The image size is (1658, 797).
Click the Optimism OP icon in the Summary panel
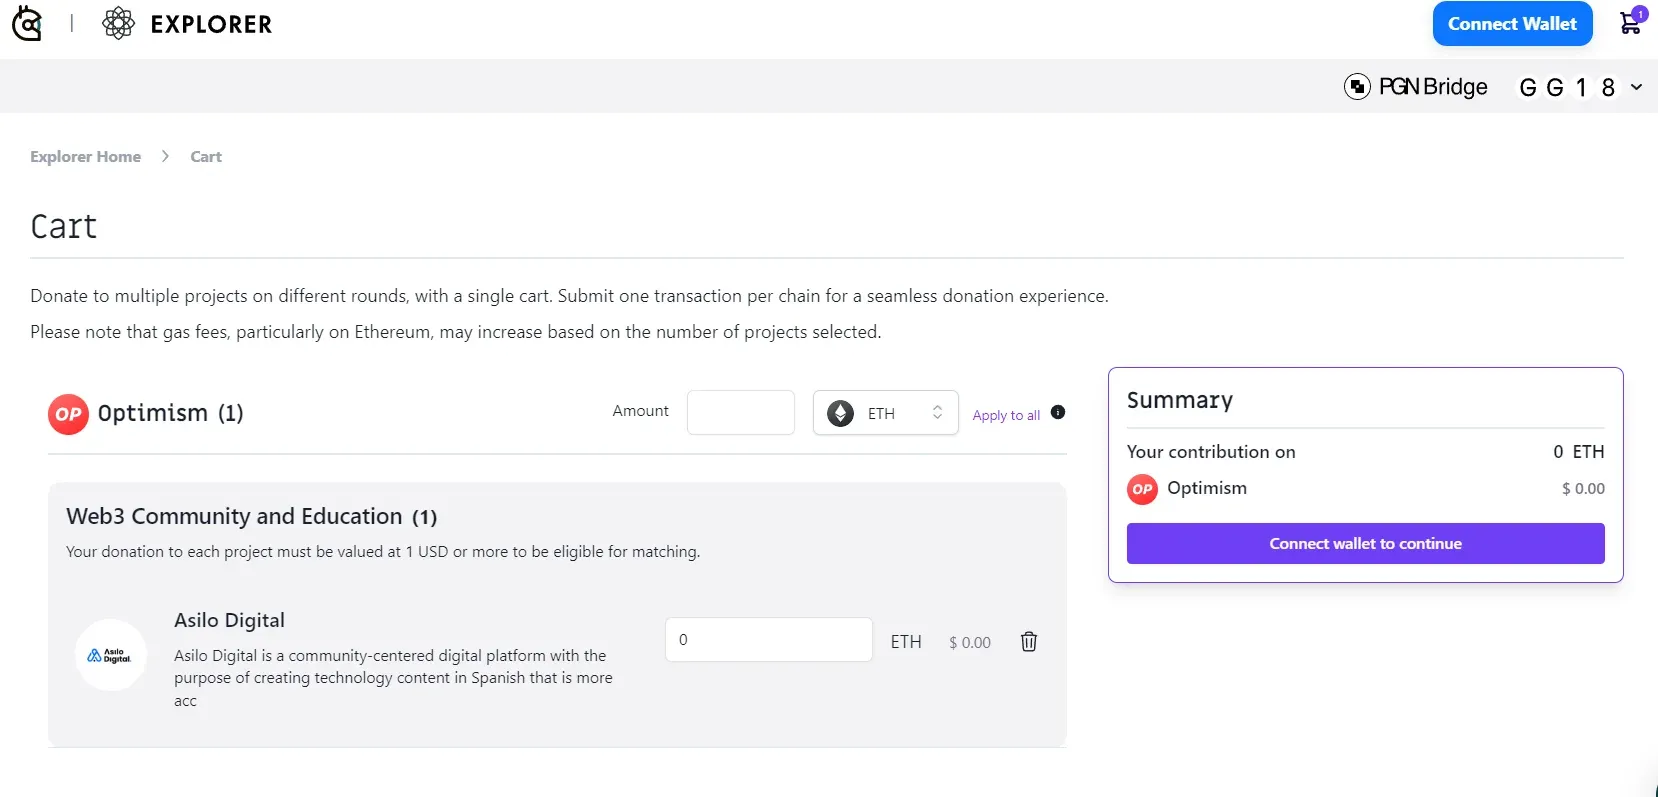[x=1142, y=489]
